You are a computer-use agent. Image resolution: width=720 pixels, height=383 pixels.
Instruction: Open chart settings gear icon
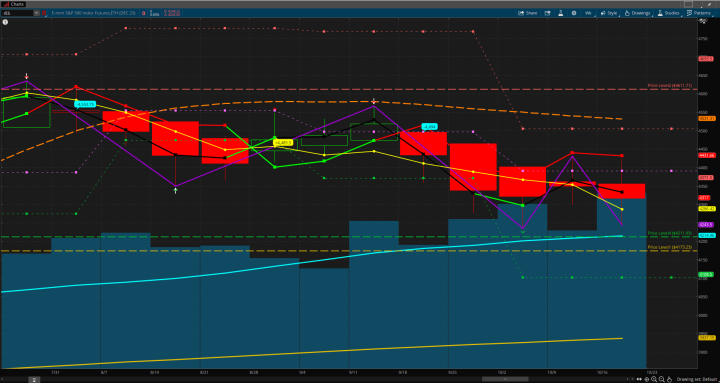coord(574,13)
